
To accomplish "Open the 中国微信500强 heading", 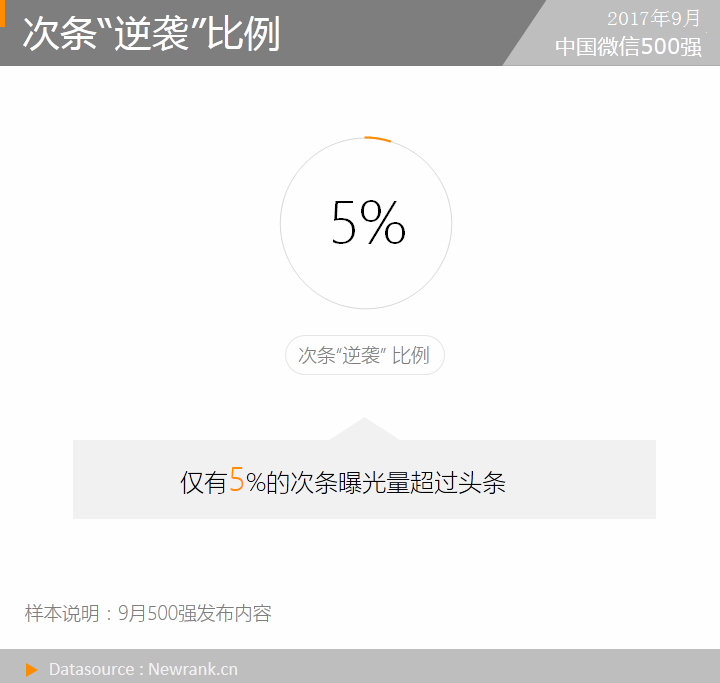I will pos(628,47).
